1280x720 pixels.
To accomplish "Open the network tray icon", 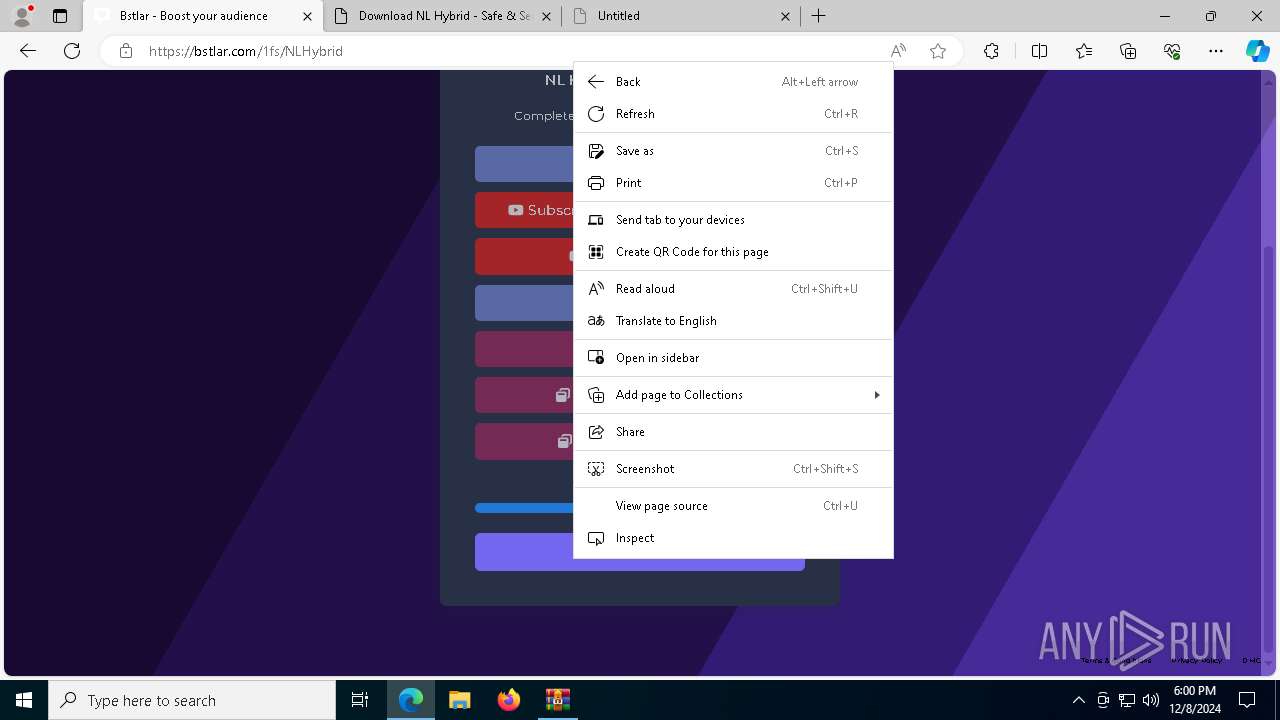I will [x=1126, y=700].
